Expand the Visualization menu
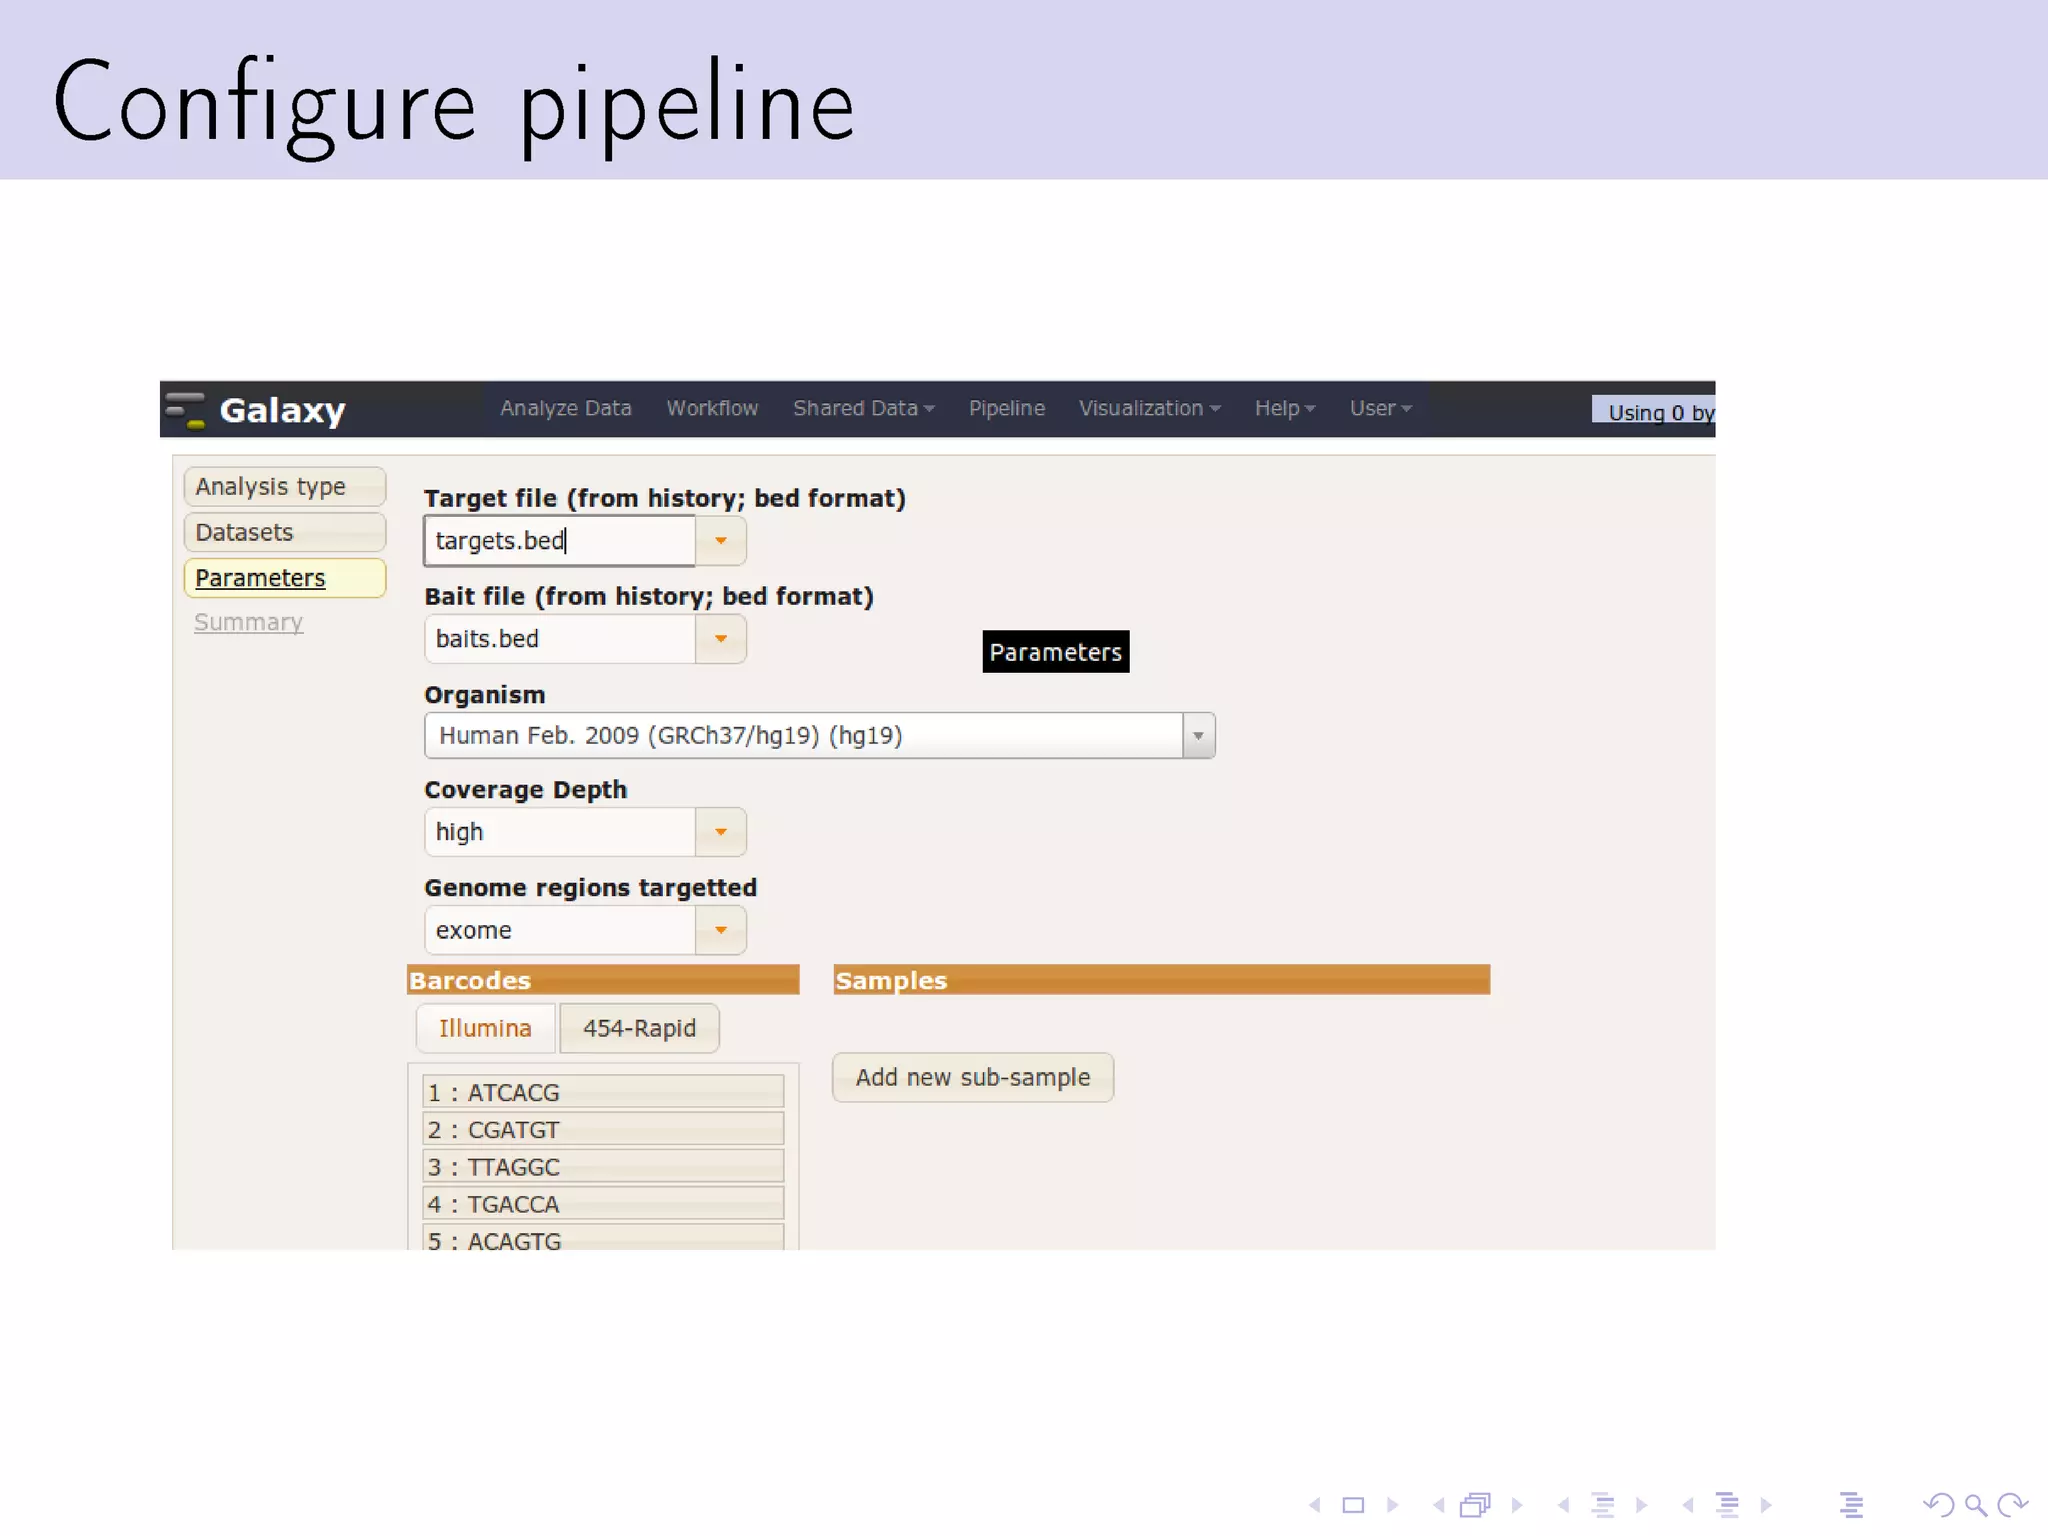This screenshot has height=1536, width=2048. click(x=1150, y=408)
